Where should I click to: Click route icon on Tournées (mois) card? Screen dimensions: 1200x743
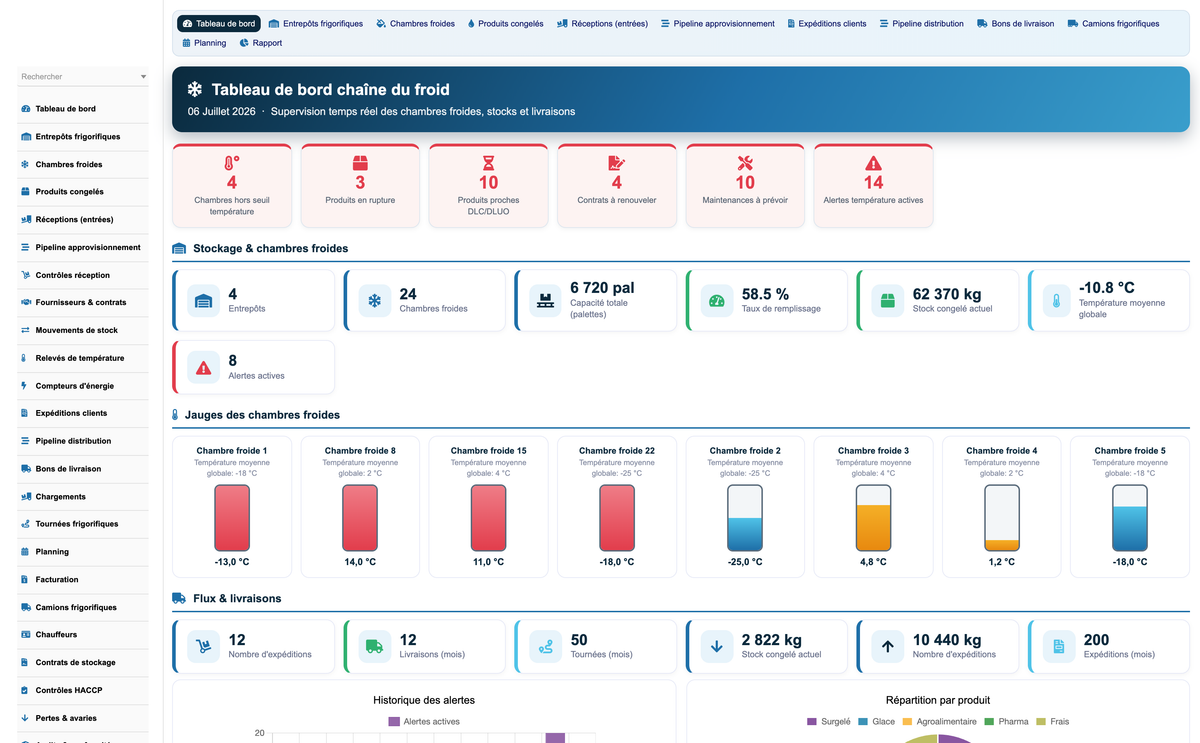tap(546, 647)
